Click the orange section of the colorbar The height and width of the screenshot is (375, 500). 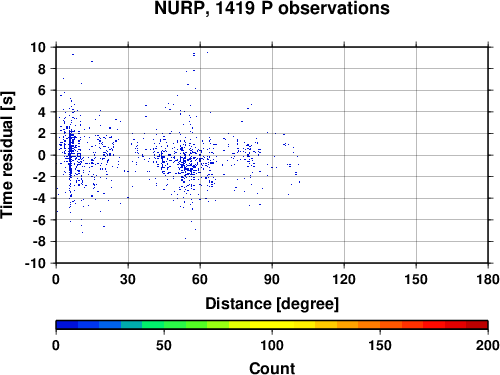[x=369, y=325]
